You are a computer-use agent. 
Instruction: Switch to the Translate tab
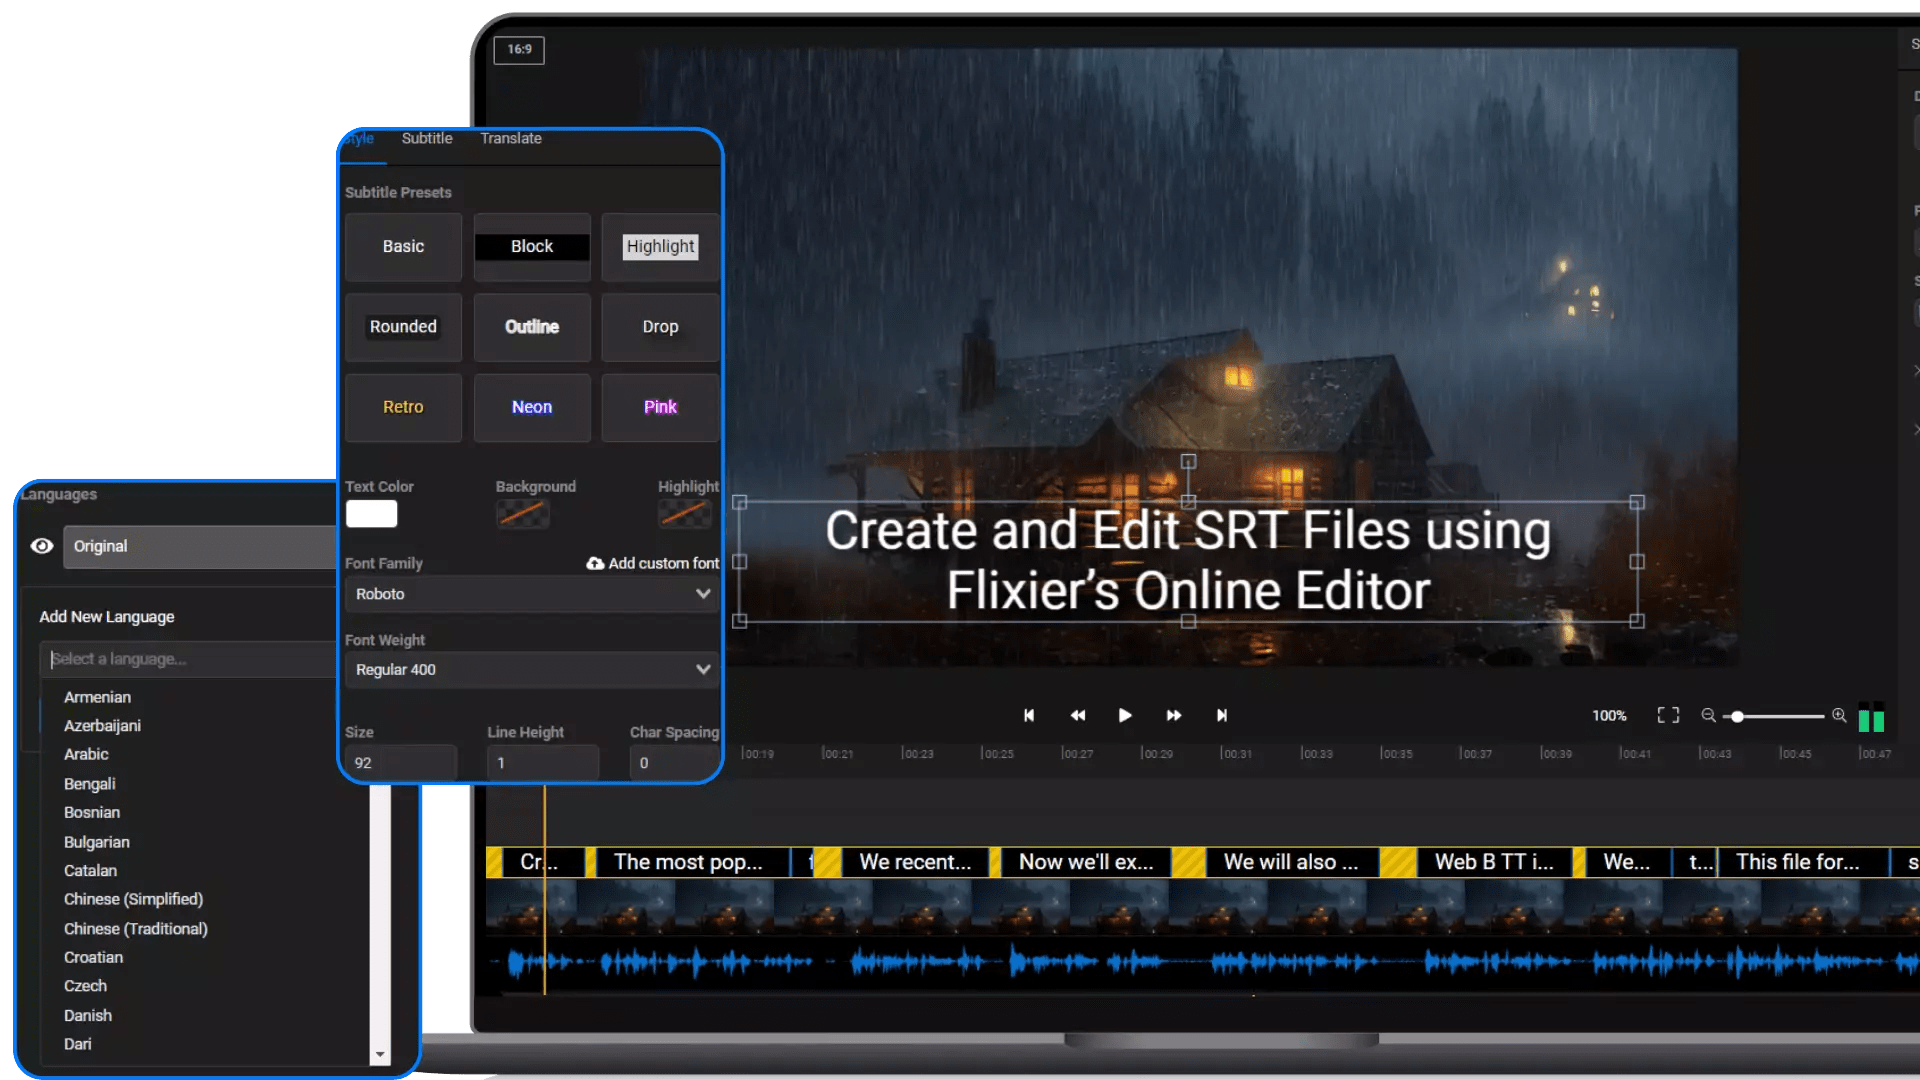pos(511,138)
